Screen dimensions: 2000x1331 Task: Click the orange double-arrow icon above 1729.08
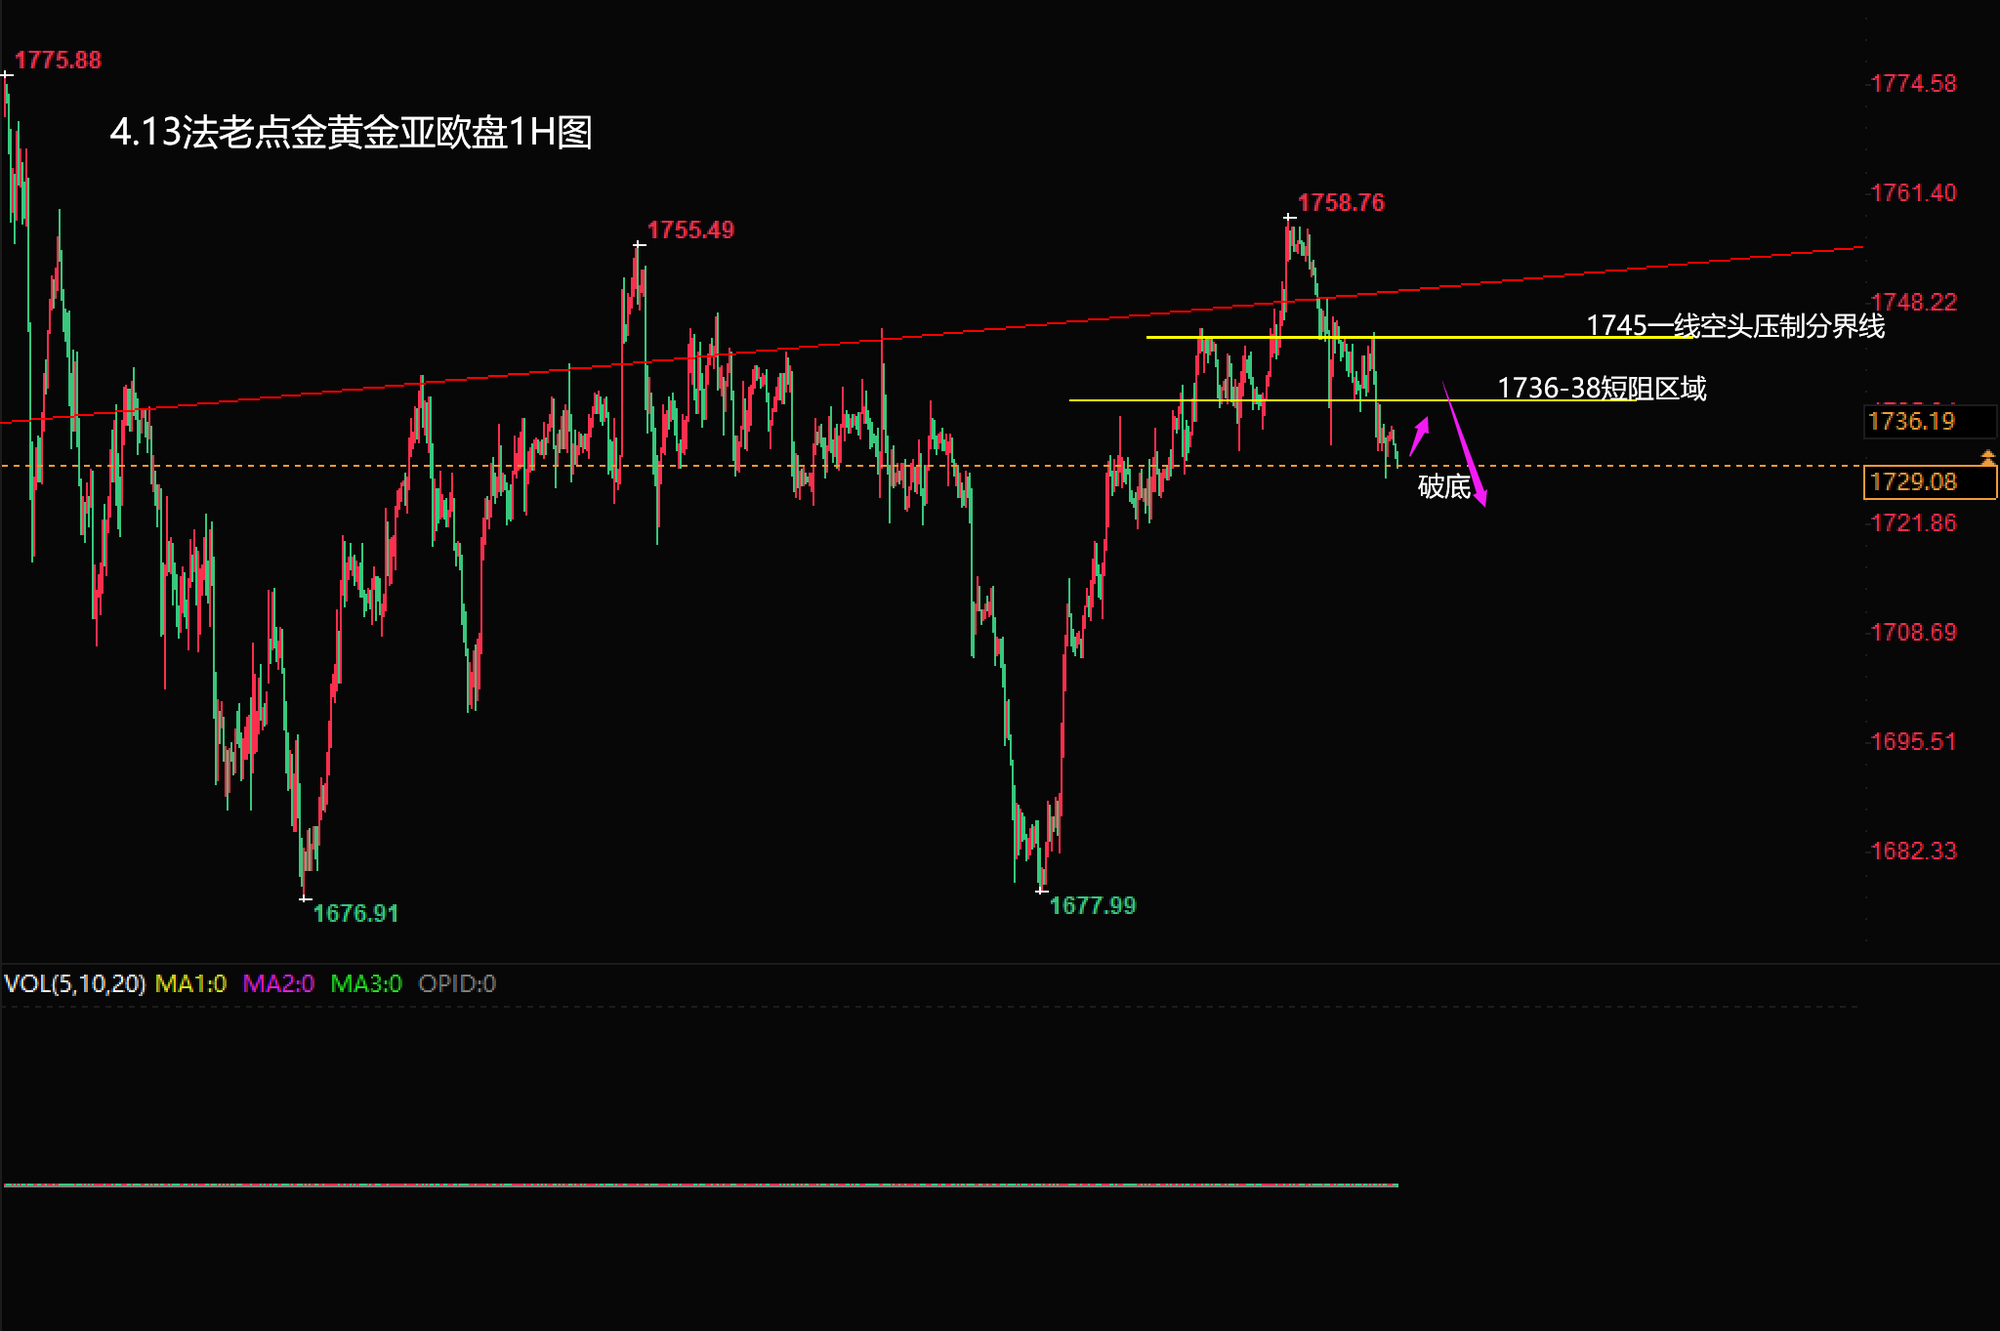coord(1987,457)
